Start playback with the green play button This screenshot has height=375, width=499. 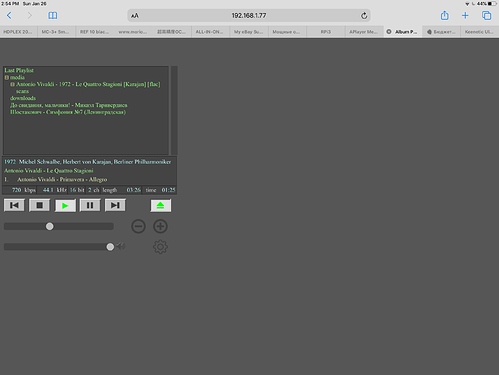[x=65, y=206]
